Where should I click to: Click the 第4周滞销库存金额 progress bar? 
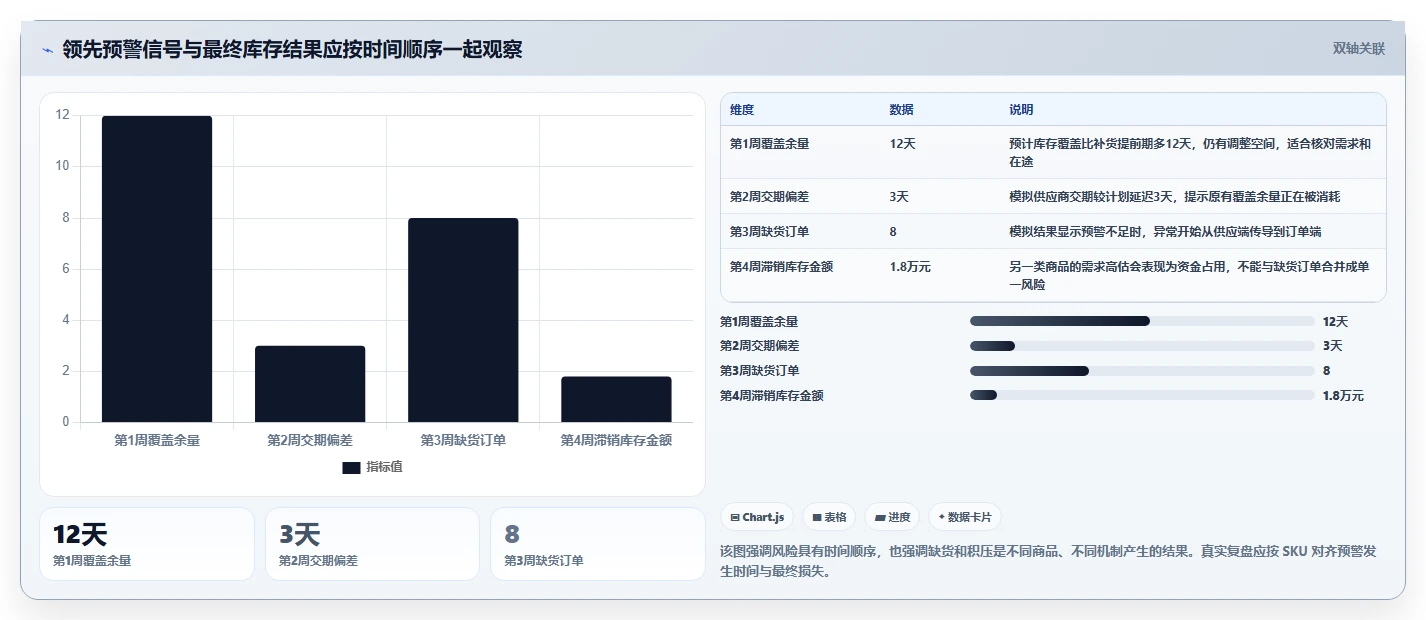point(1142,396)
